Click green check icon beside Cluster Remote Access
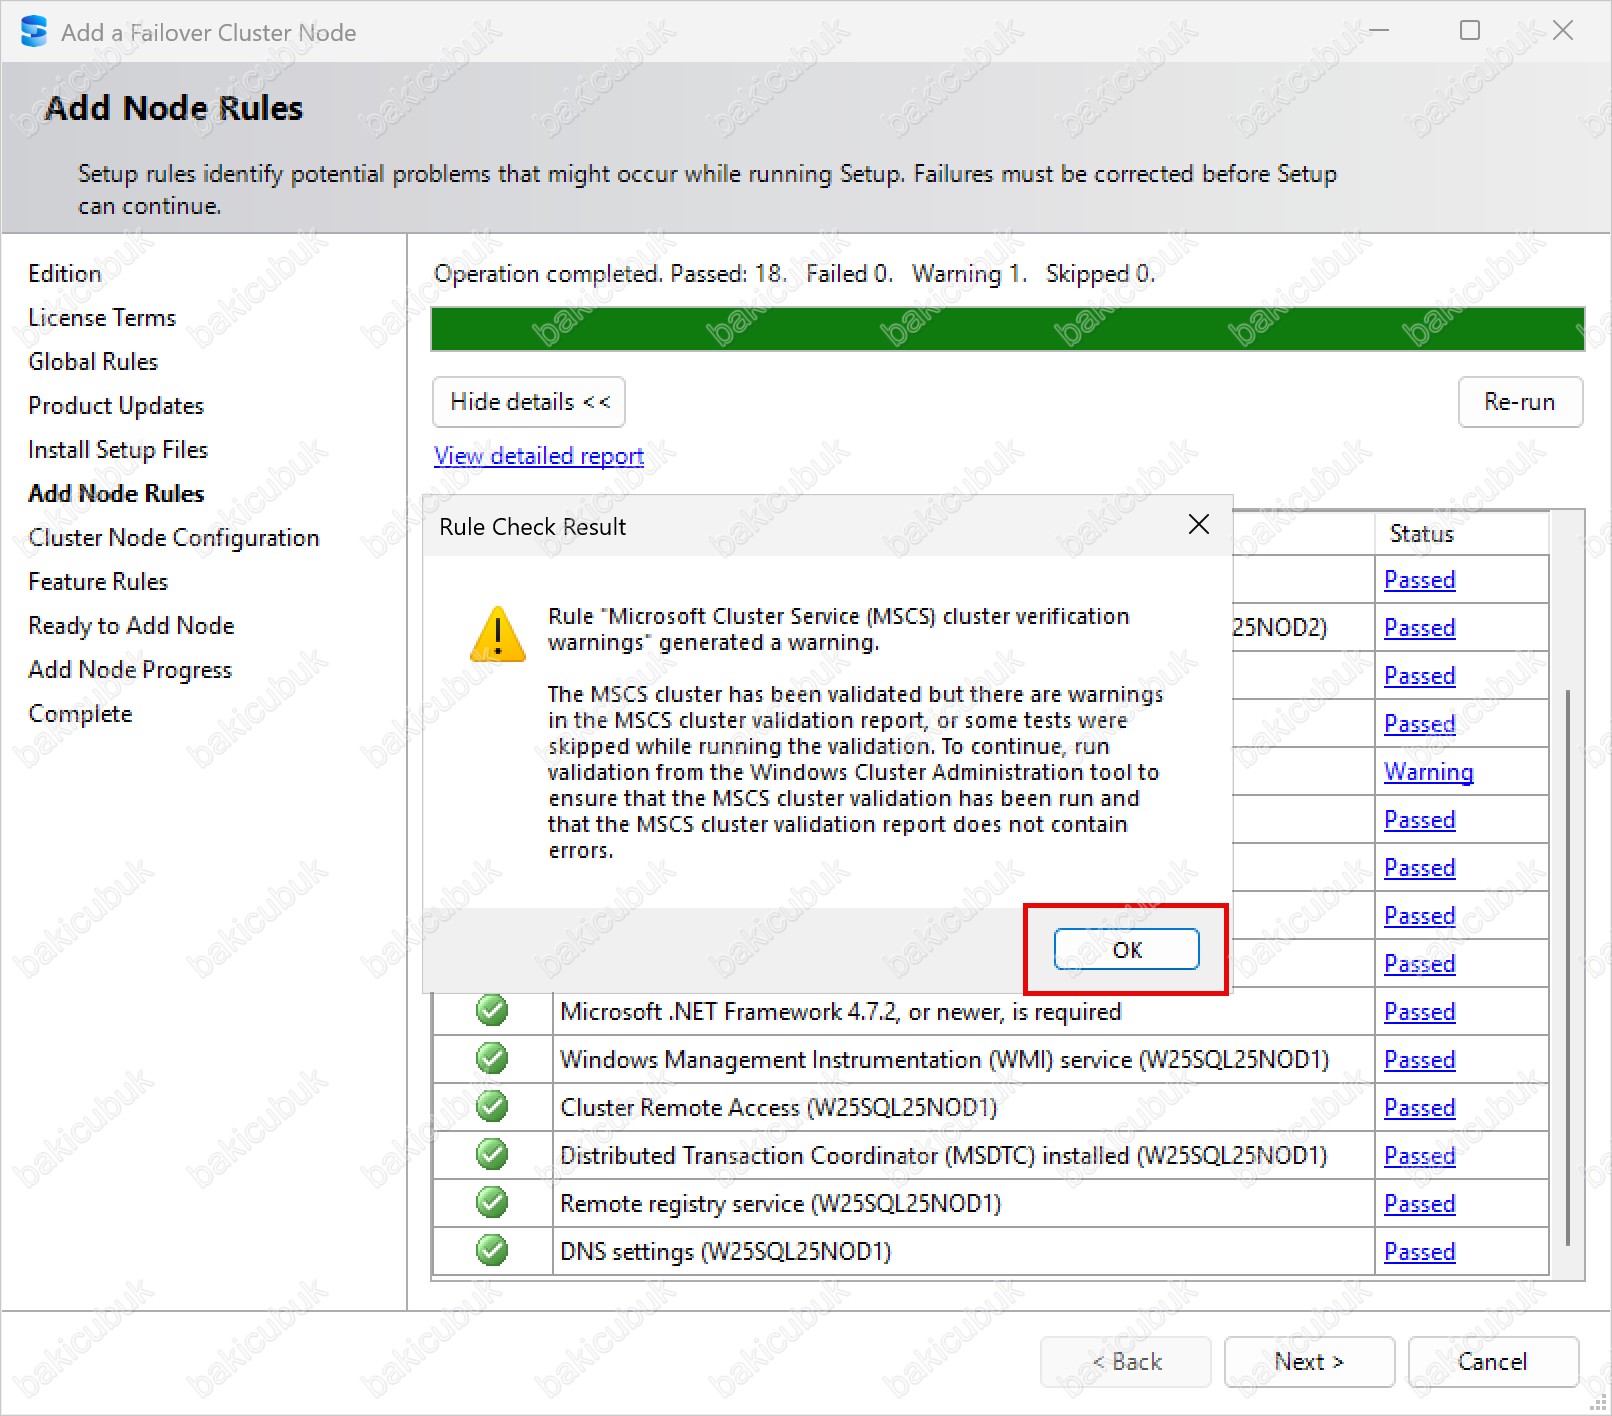The image size is (1612, 1416). coord(492,1107)
